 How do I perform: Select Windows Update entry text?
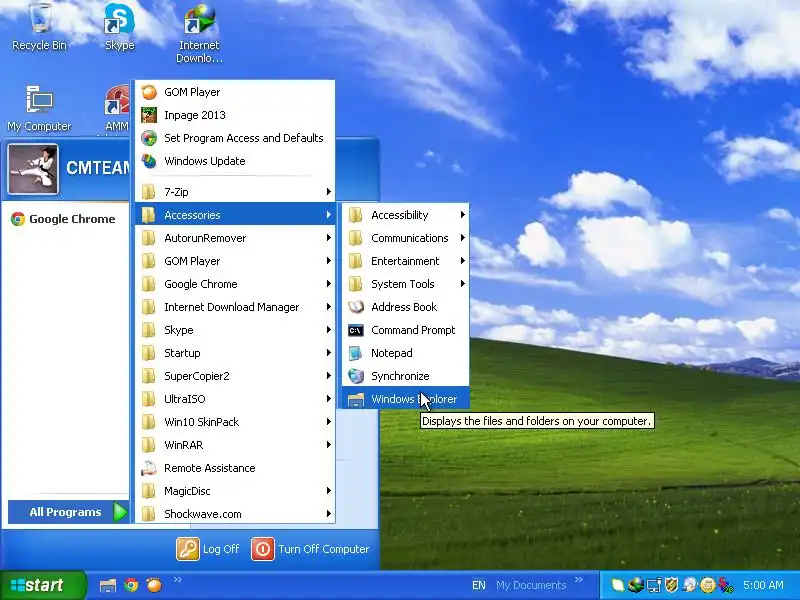205,161
